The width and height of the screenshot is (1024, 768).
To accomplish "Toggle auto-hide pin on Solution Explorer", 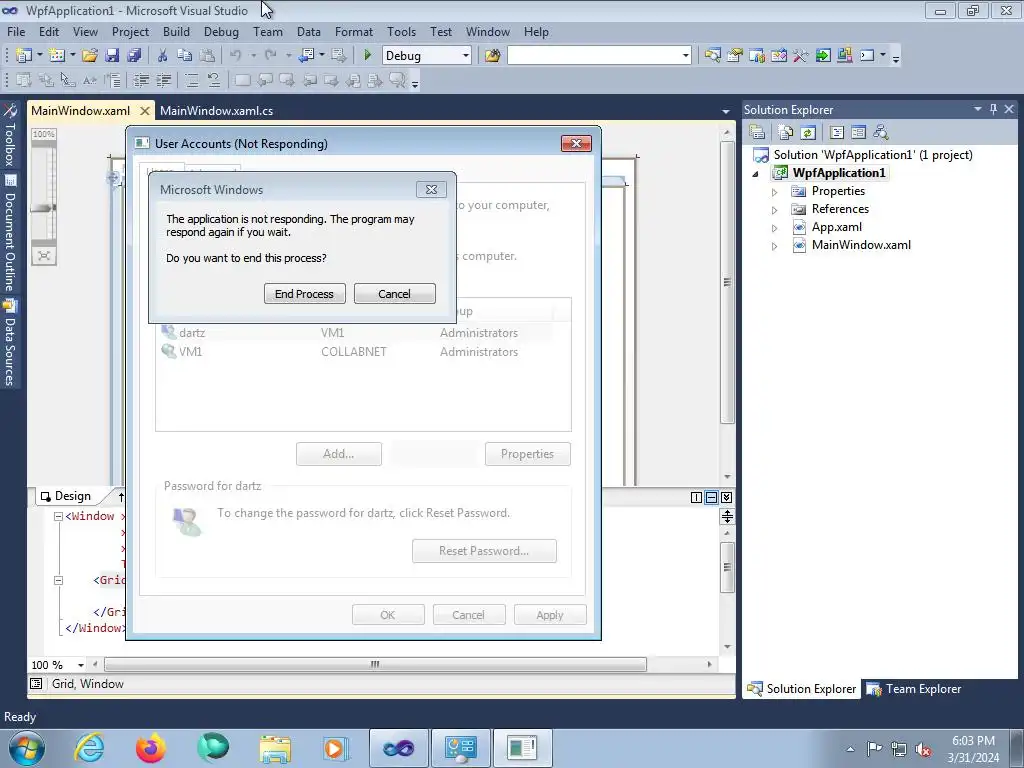I will [993, 109].
